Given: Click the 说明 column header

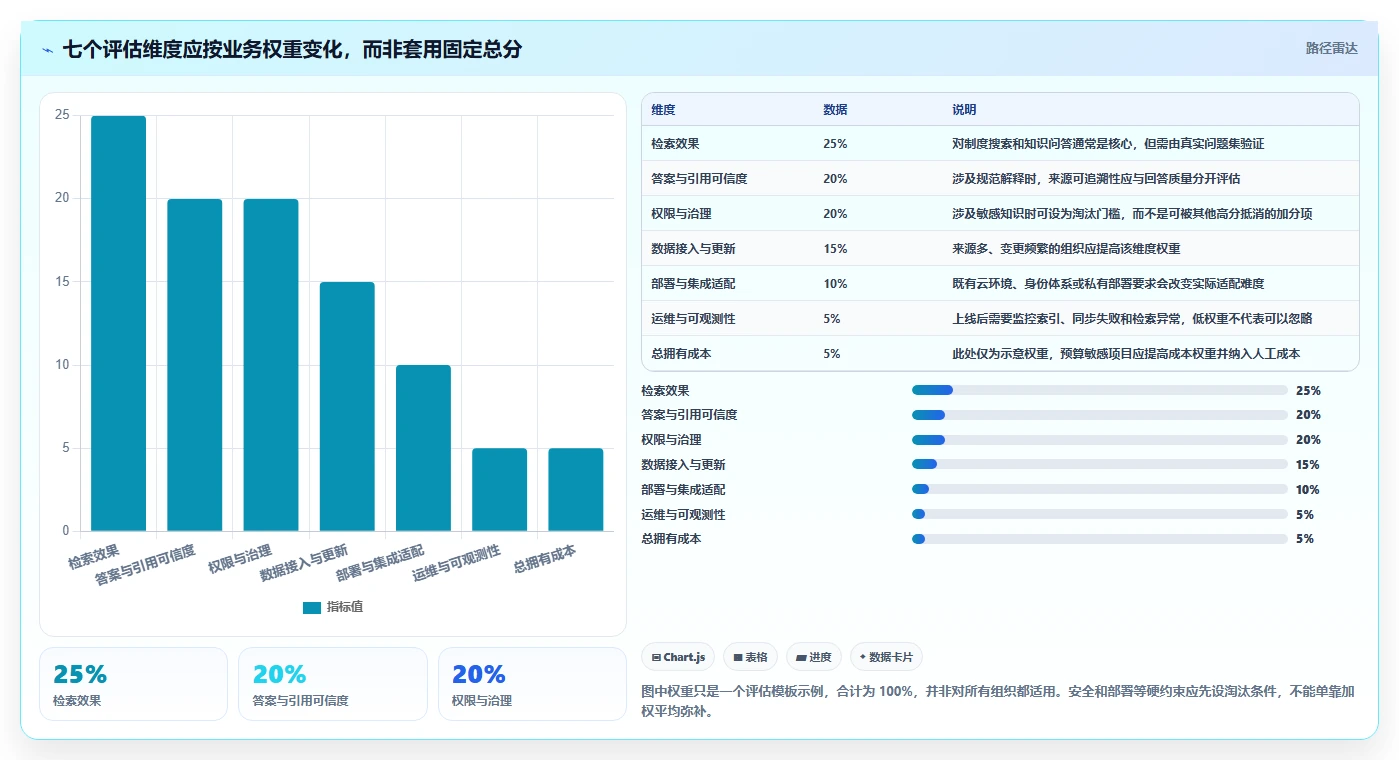Looking at the screenshot, I should coord(964,110).
